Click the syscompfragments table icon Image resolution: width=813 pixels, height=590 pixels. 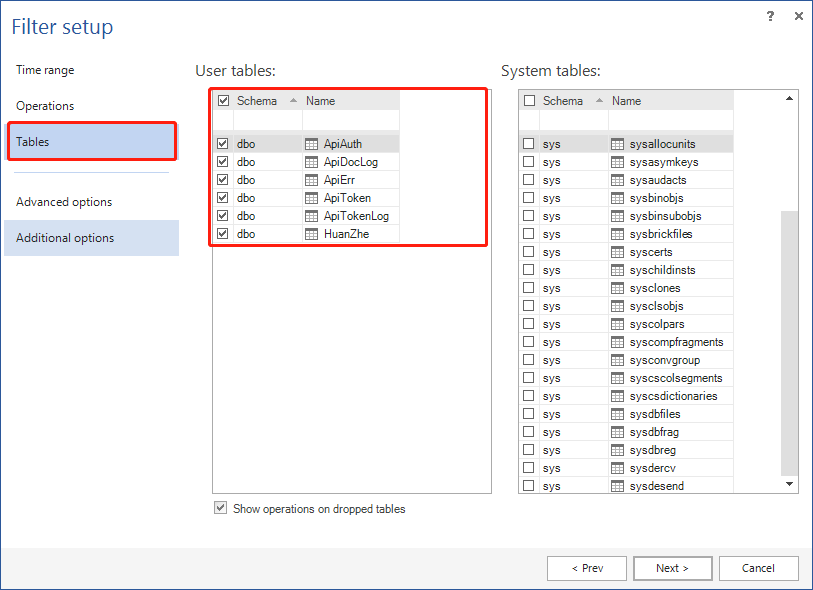click(617, 342)
